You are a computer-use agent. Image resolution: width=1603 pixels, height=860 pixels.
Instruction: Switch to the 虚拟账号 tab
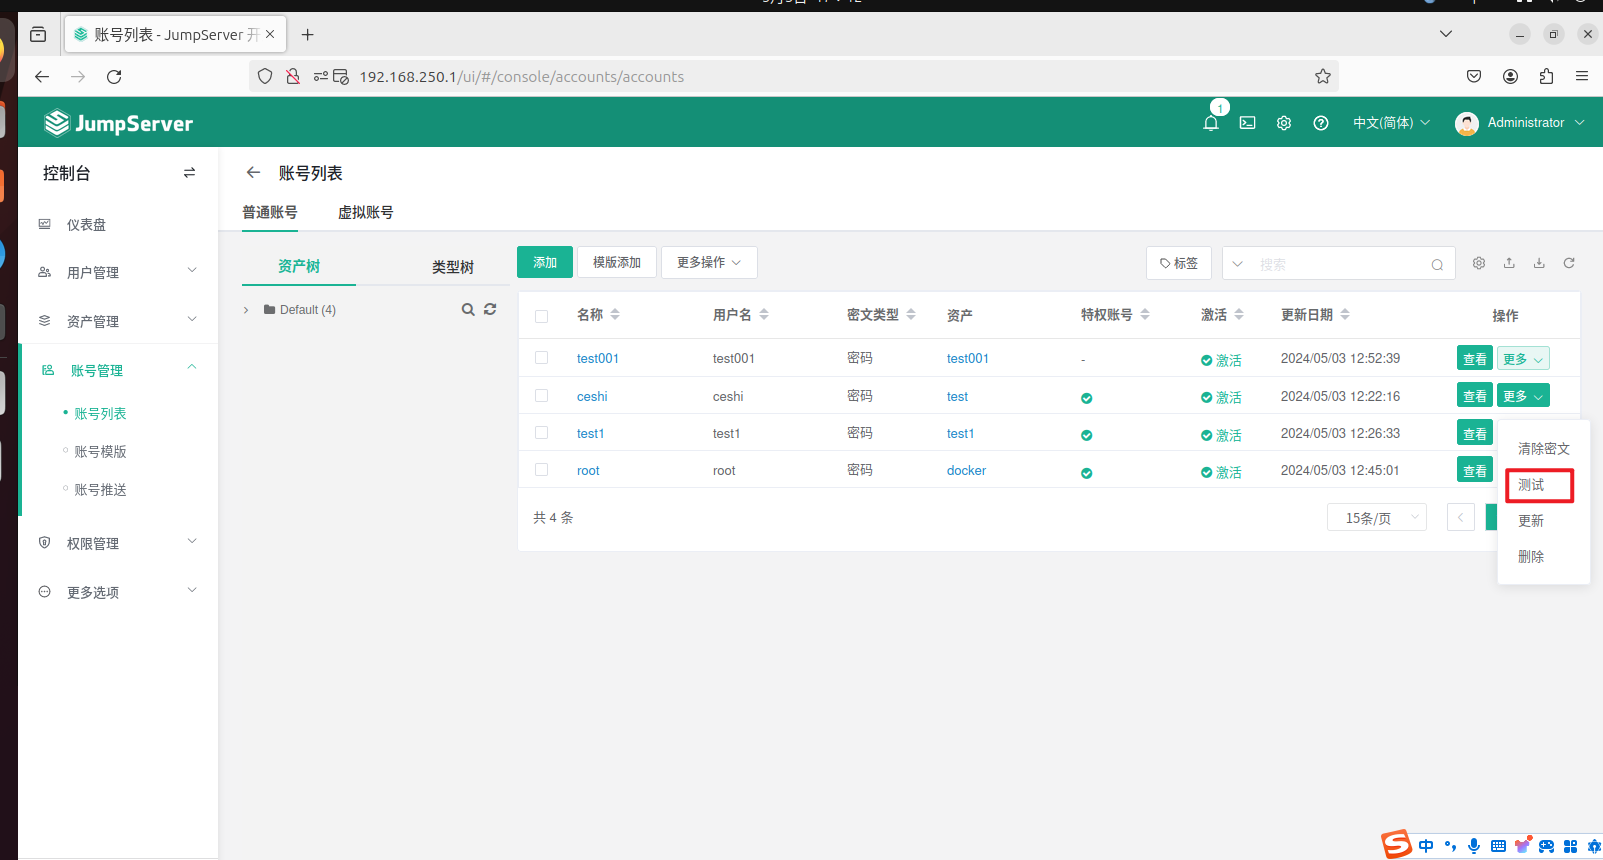coord(365,212)
